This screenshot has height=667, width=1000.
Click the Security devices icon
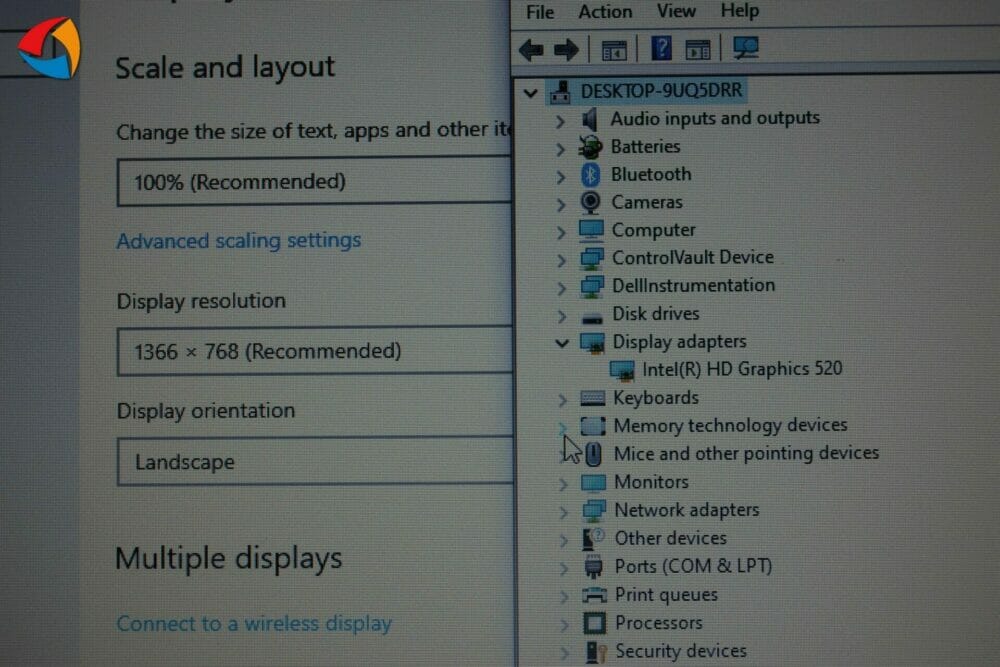click(x=596, y=652)
